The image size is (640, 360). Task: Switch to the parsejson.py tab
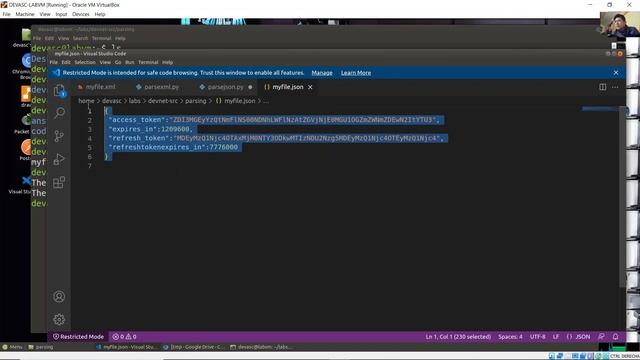pos(226,87)
